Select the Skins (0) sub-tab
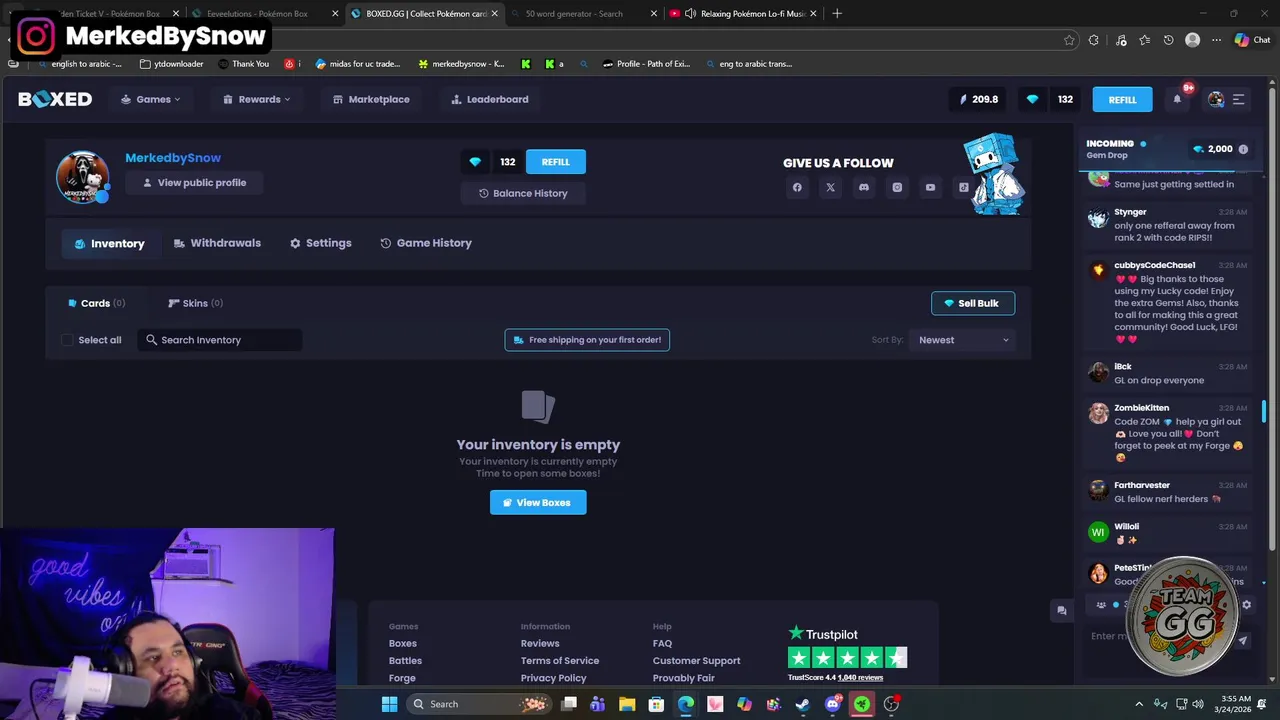The width and height of the screenshot is (1280, 720). (x=195, y=303)
